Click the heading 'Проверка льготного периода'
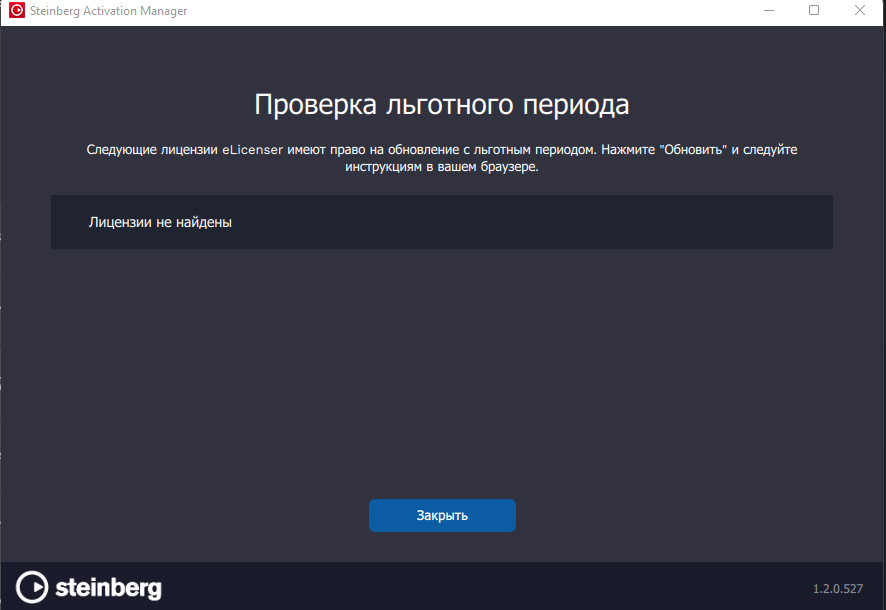886x610 pixels. click(x=442, y=104)
